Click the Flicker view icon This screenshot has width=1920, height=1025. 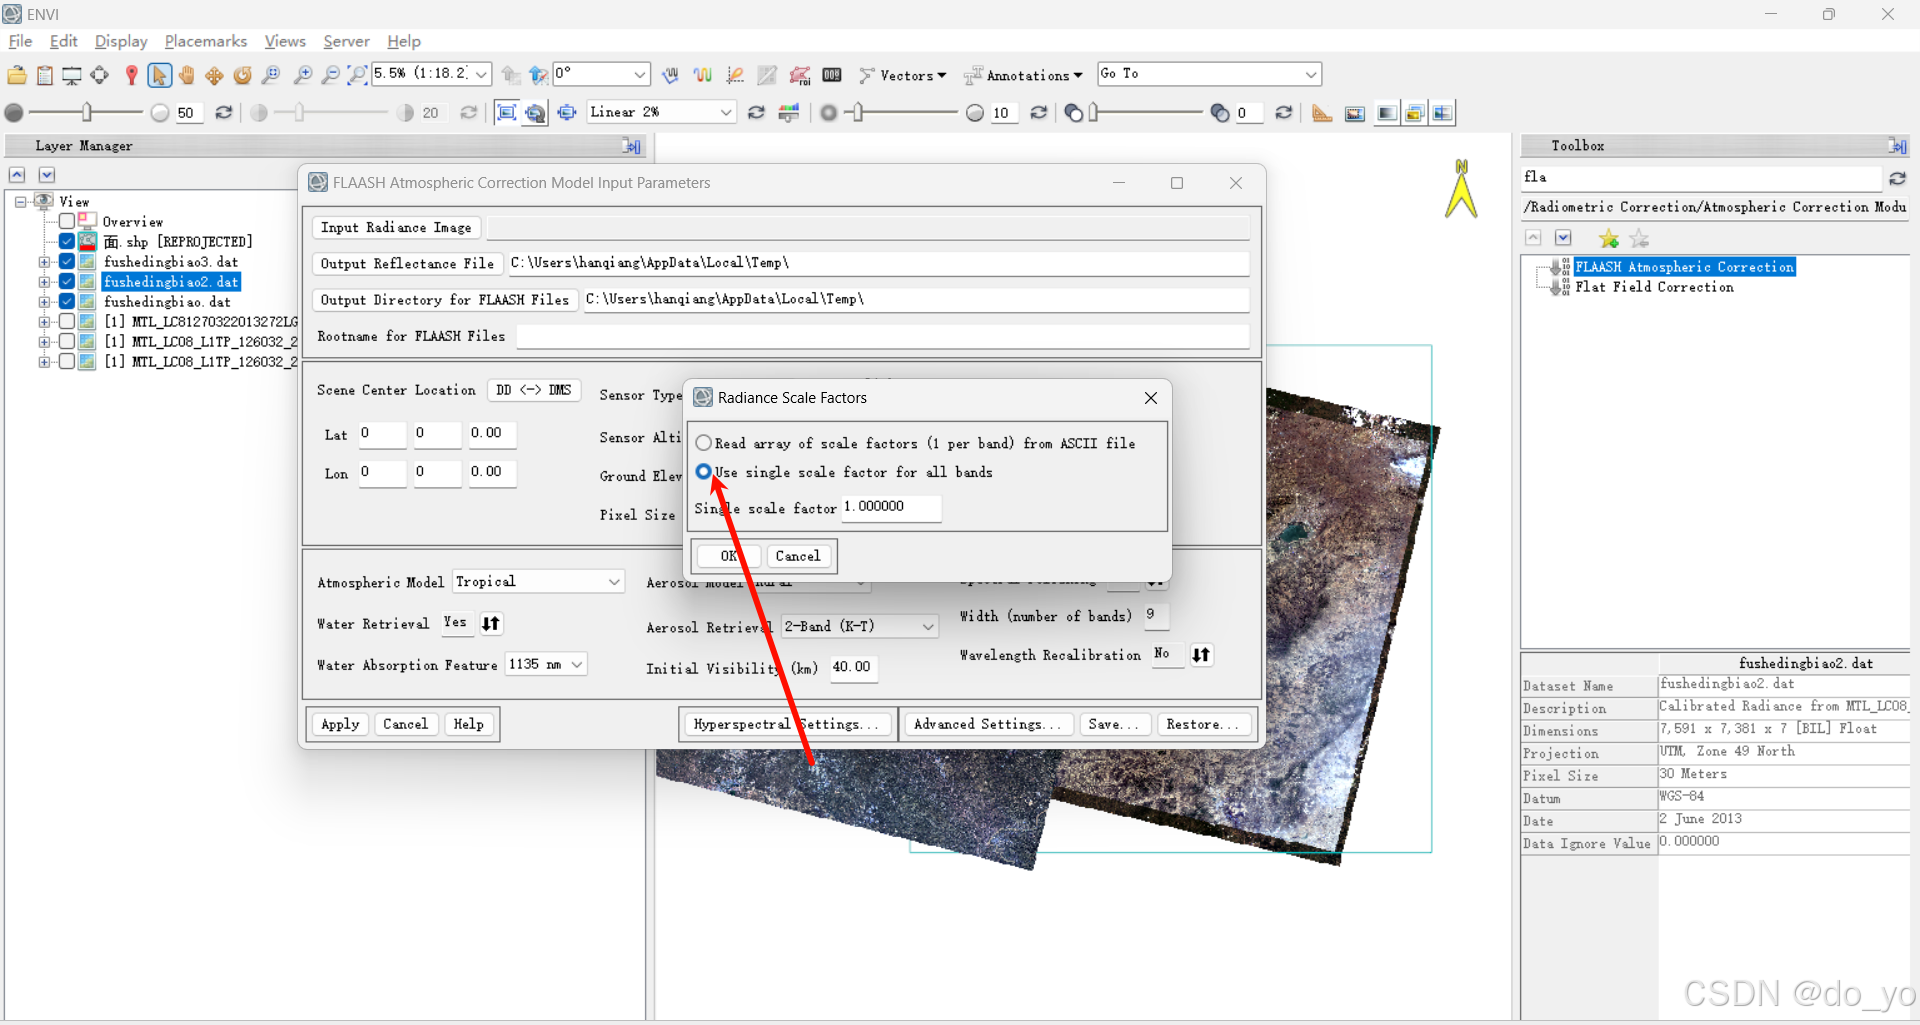(1414, 113)
